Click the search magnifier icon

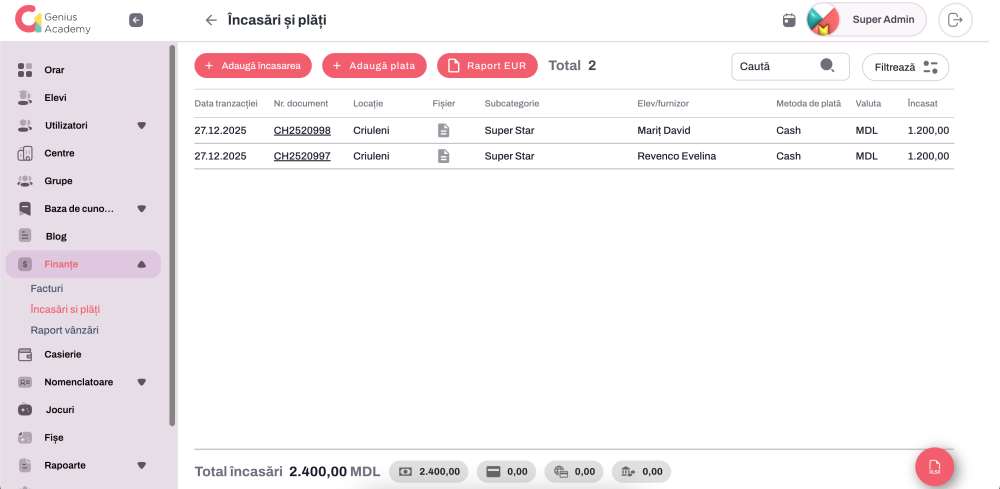(x=827, y=66)
